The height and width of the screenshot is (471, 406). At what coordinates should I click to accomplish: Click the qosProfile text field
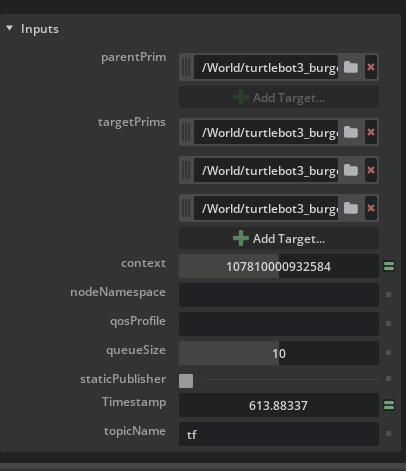coord(279,324)
